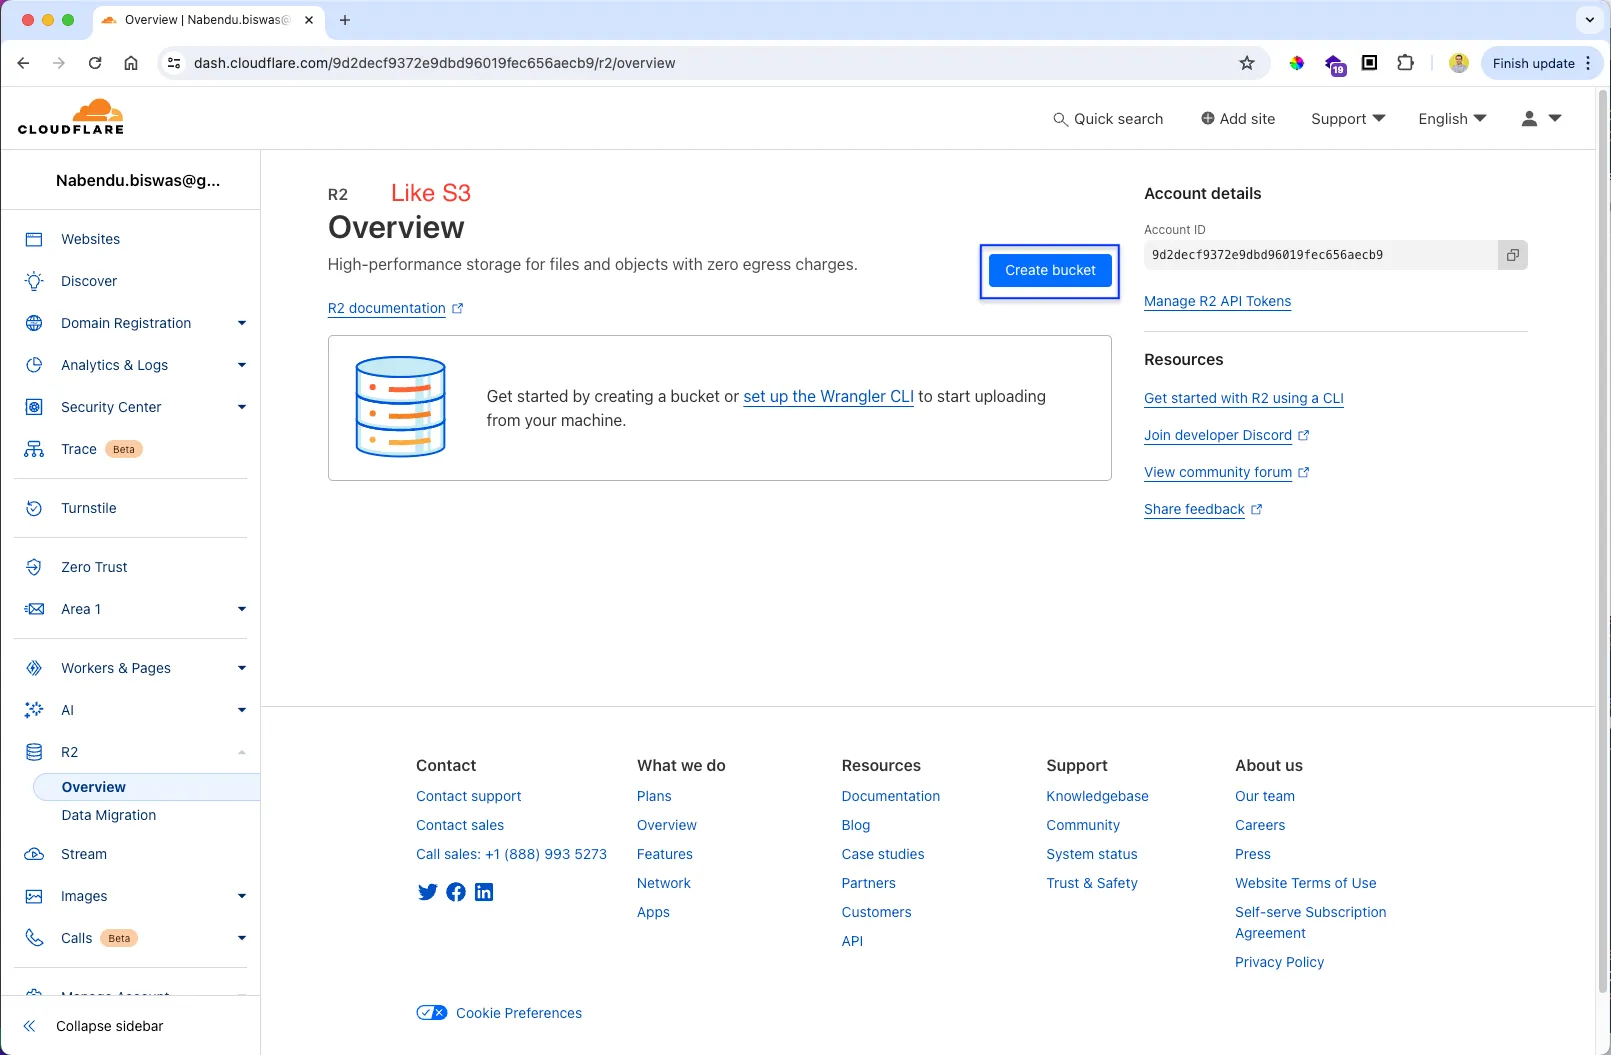Click the R2 database icon in sidebar
The image size is (1611, 1055).
click(34, 752)
